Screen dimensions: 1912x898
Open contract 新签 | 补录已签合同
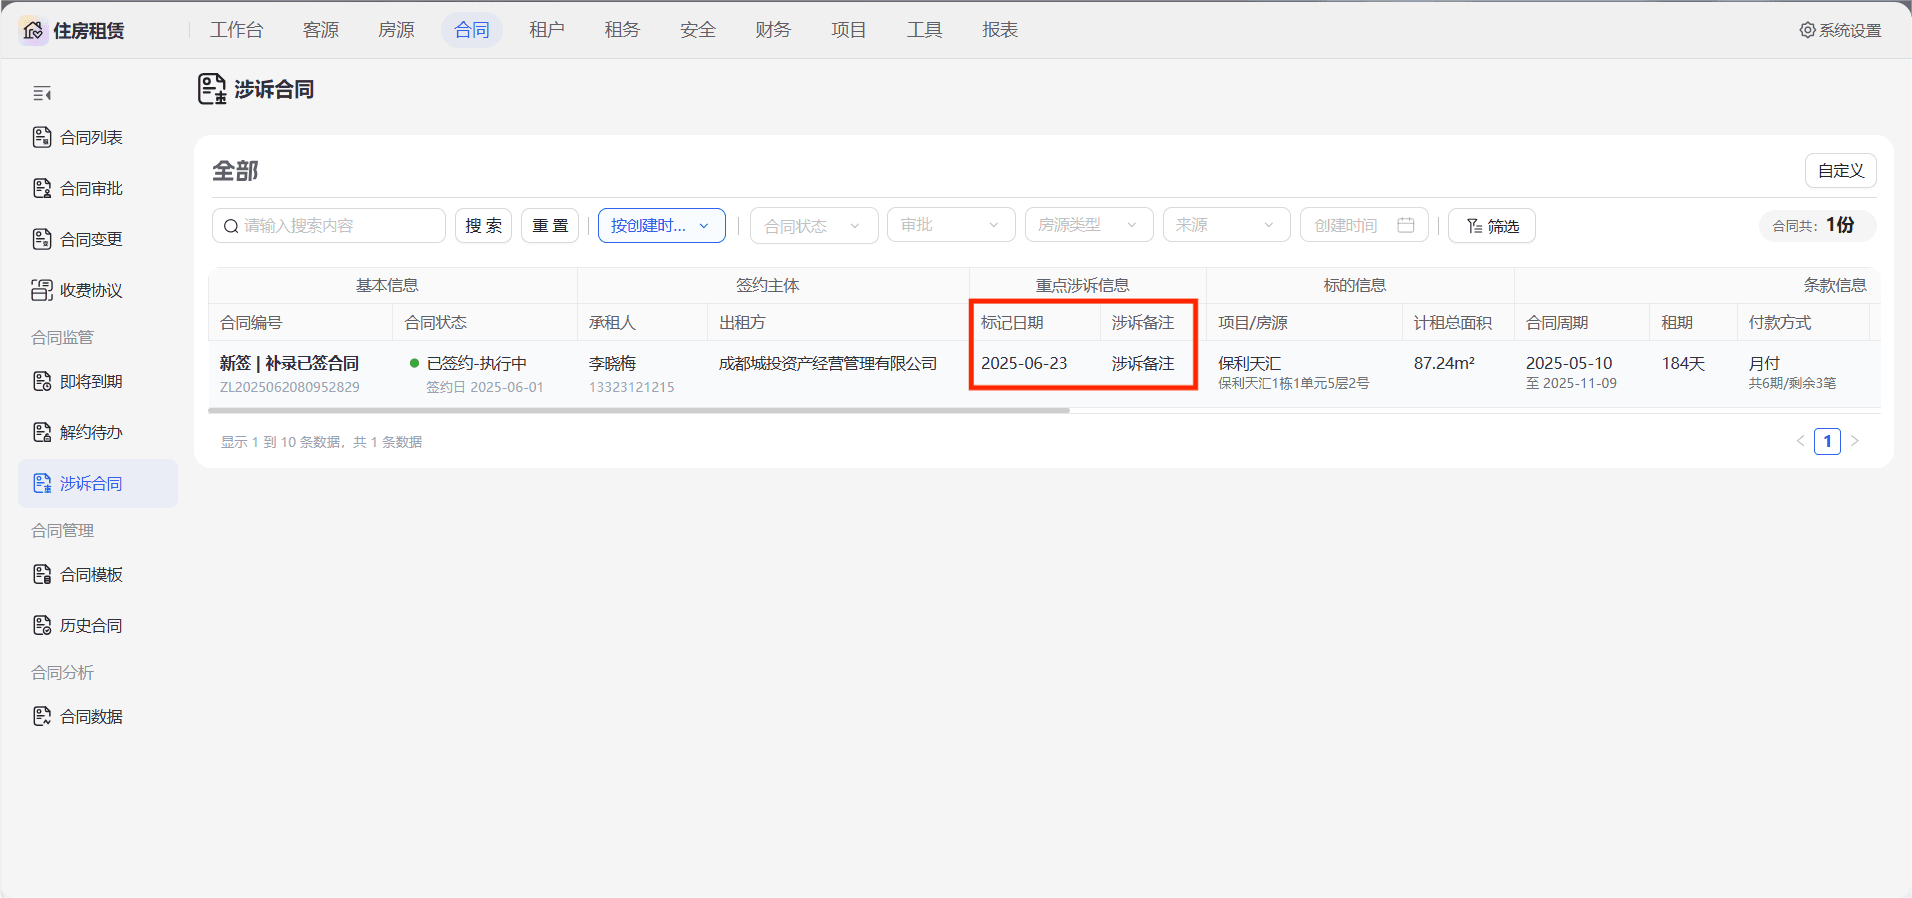coord(289,363)
